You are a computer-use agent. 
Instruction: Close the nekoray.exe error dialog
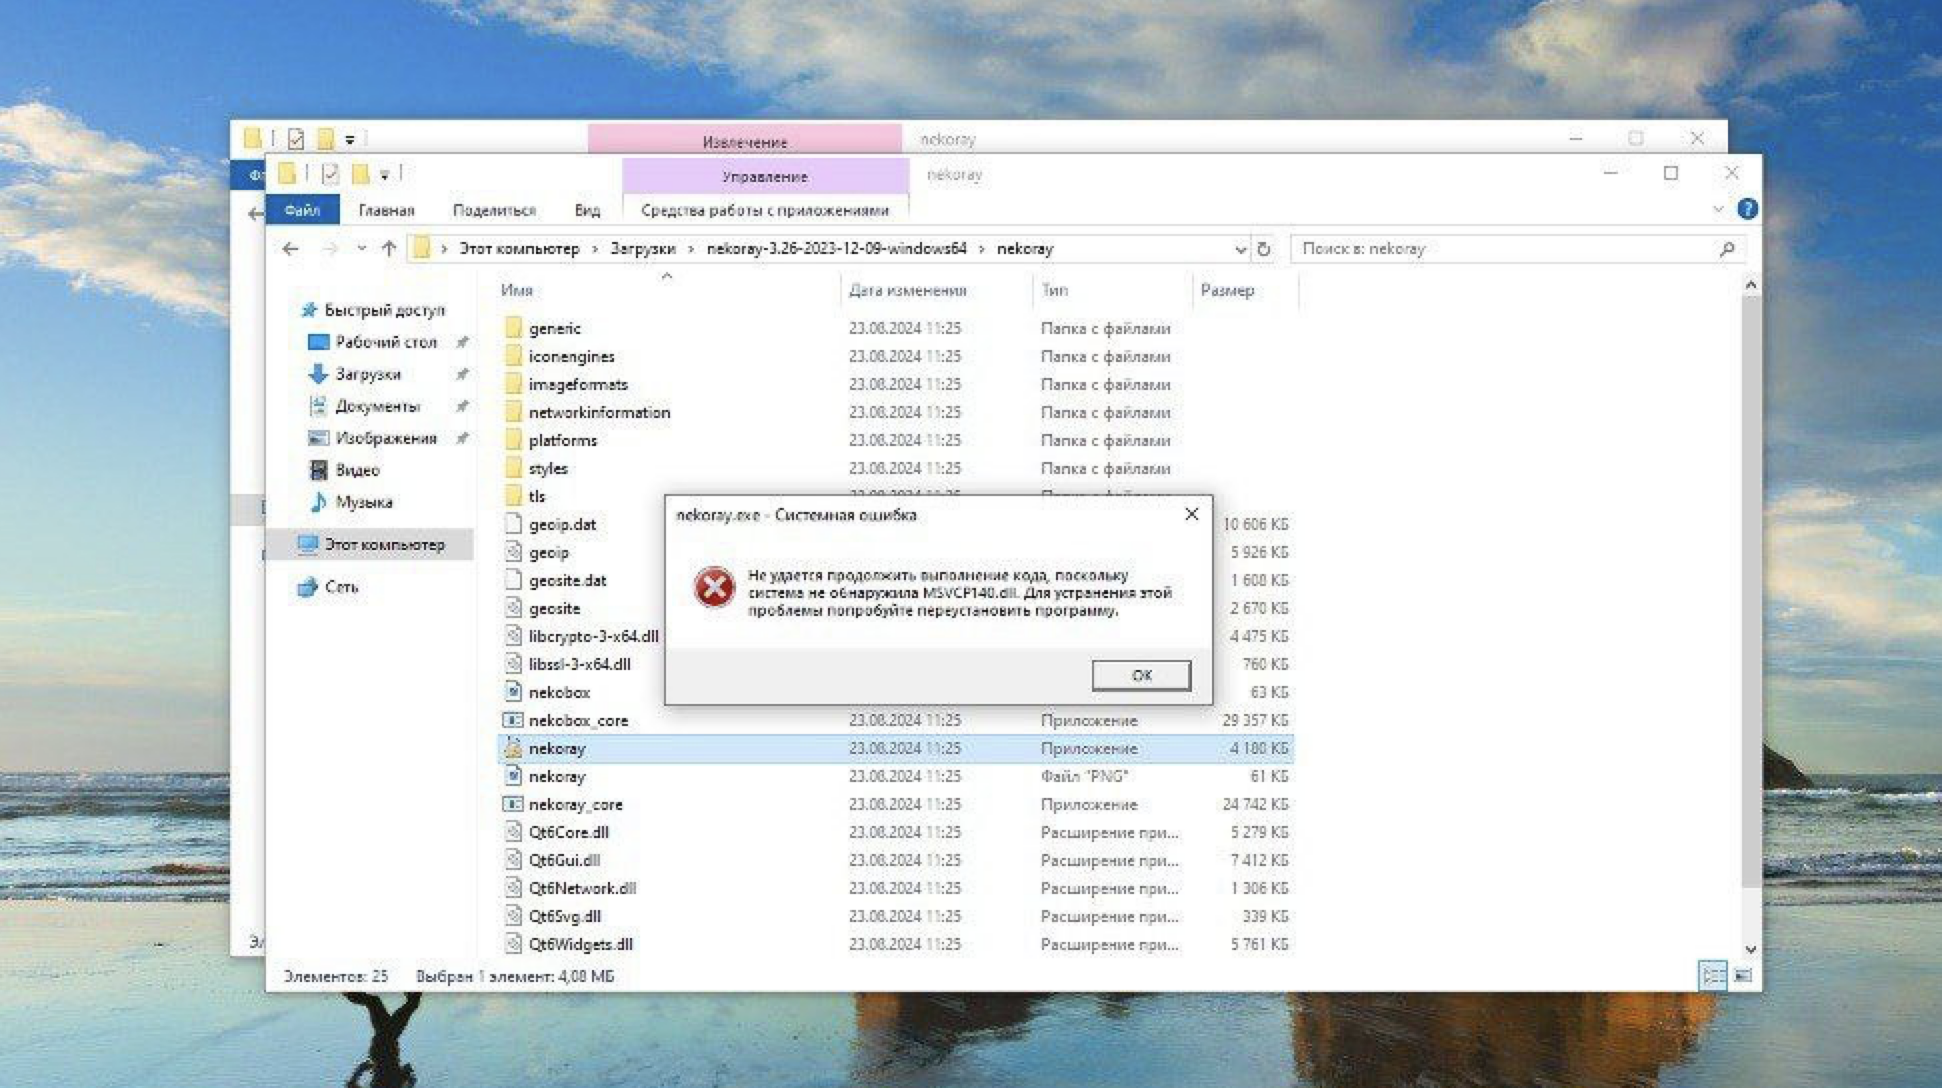(1191, 514)
